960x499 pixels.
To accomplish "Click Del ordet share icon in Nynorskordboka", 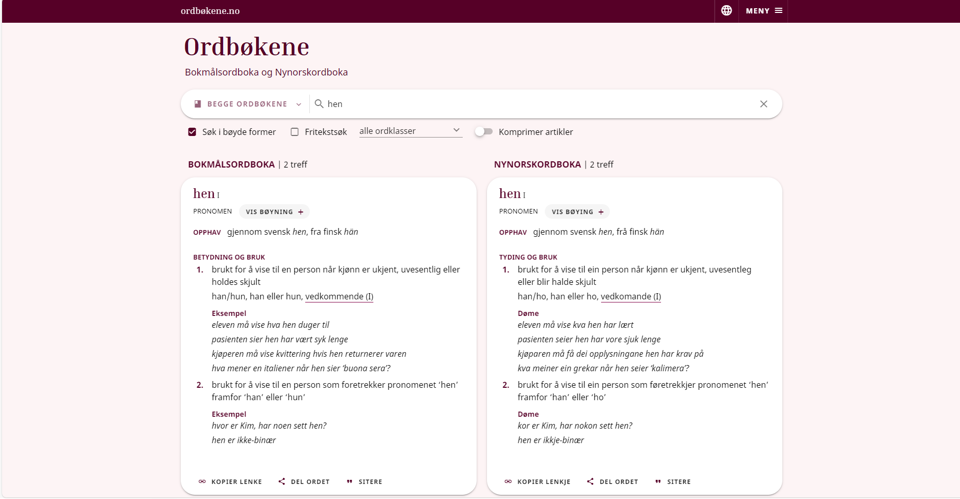I will click(x=590, y=482).
